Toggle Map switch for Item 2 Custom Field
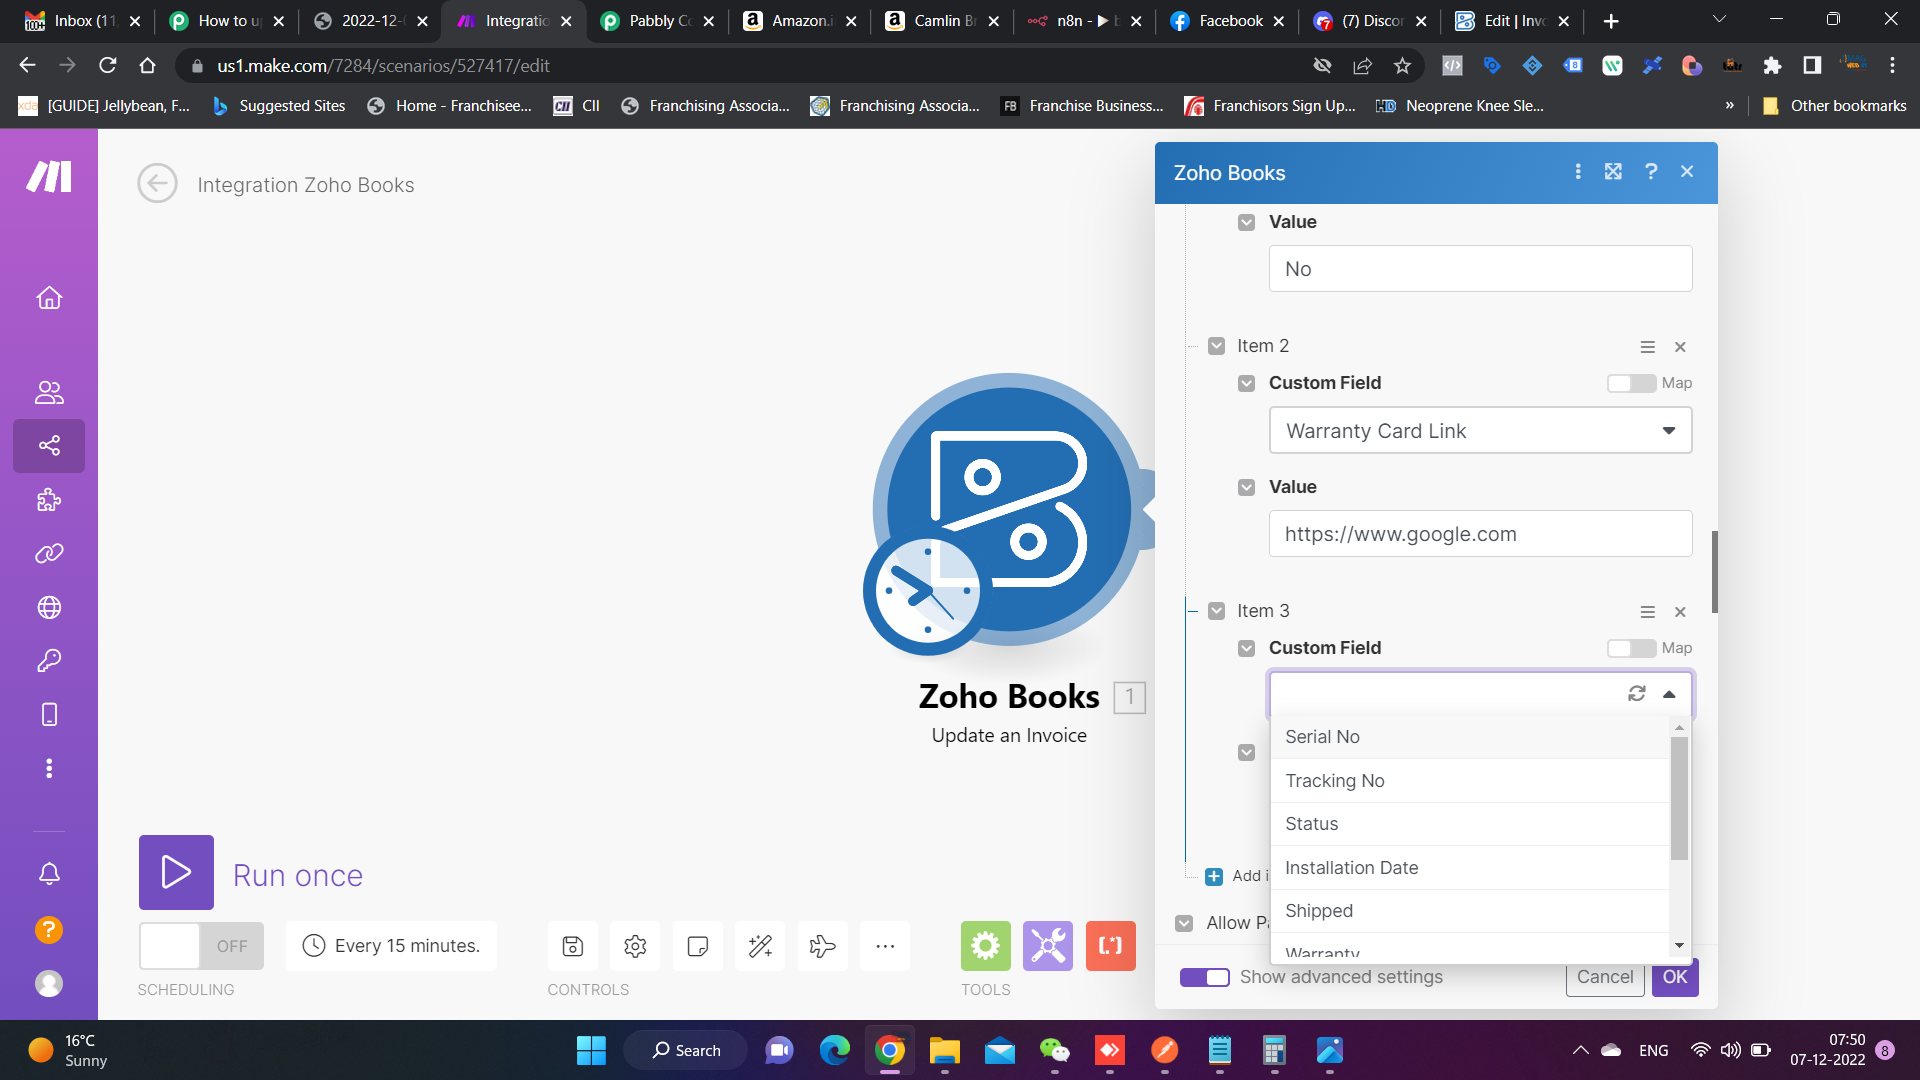This screenshot has height=1080, width=1920. click(x=1631, y=383)
